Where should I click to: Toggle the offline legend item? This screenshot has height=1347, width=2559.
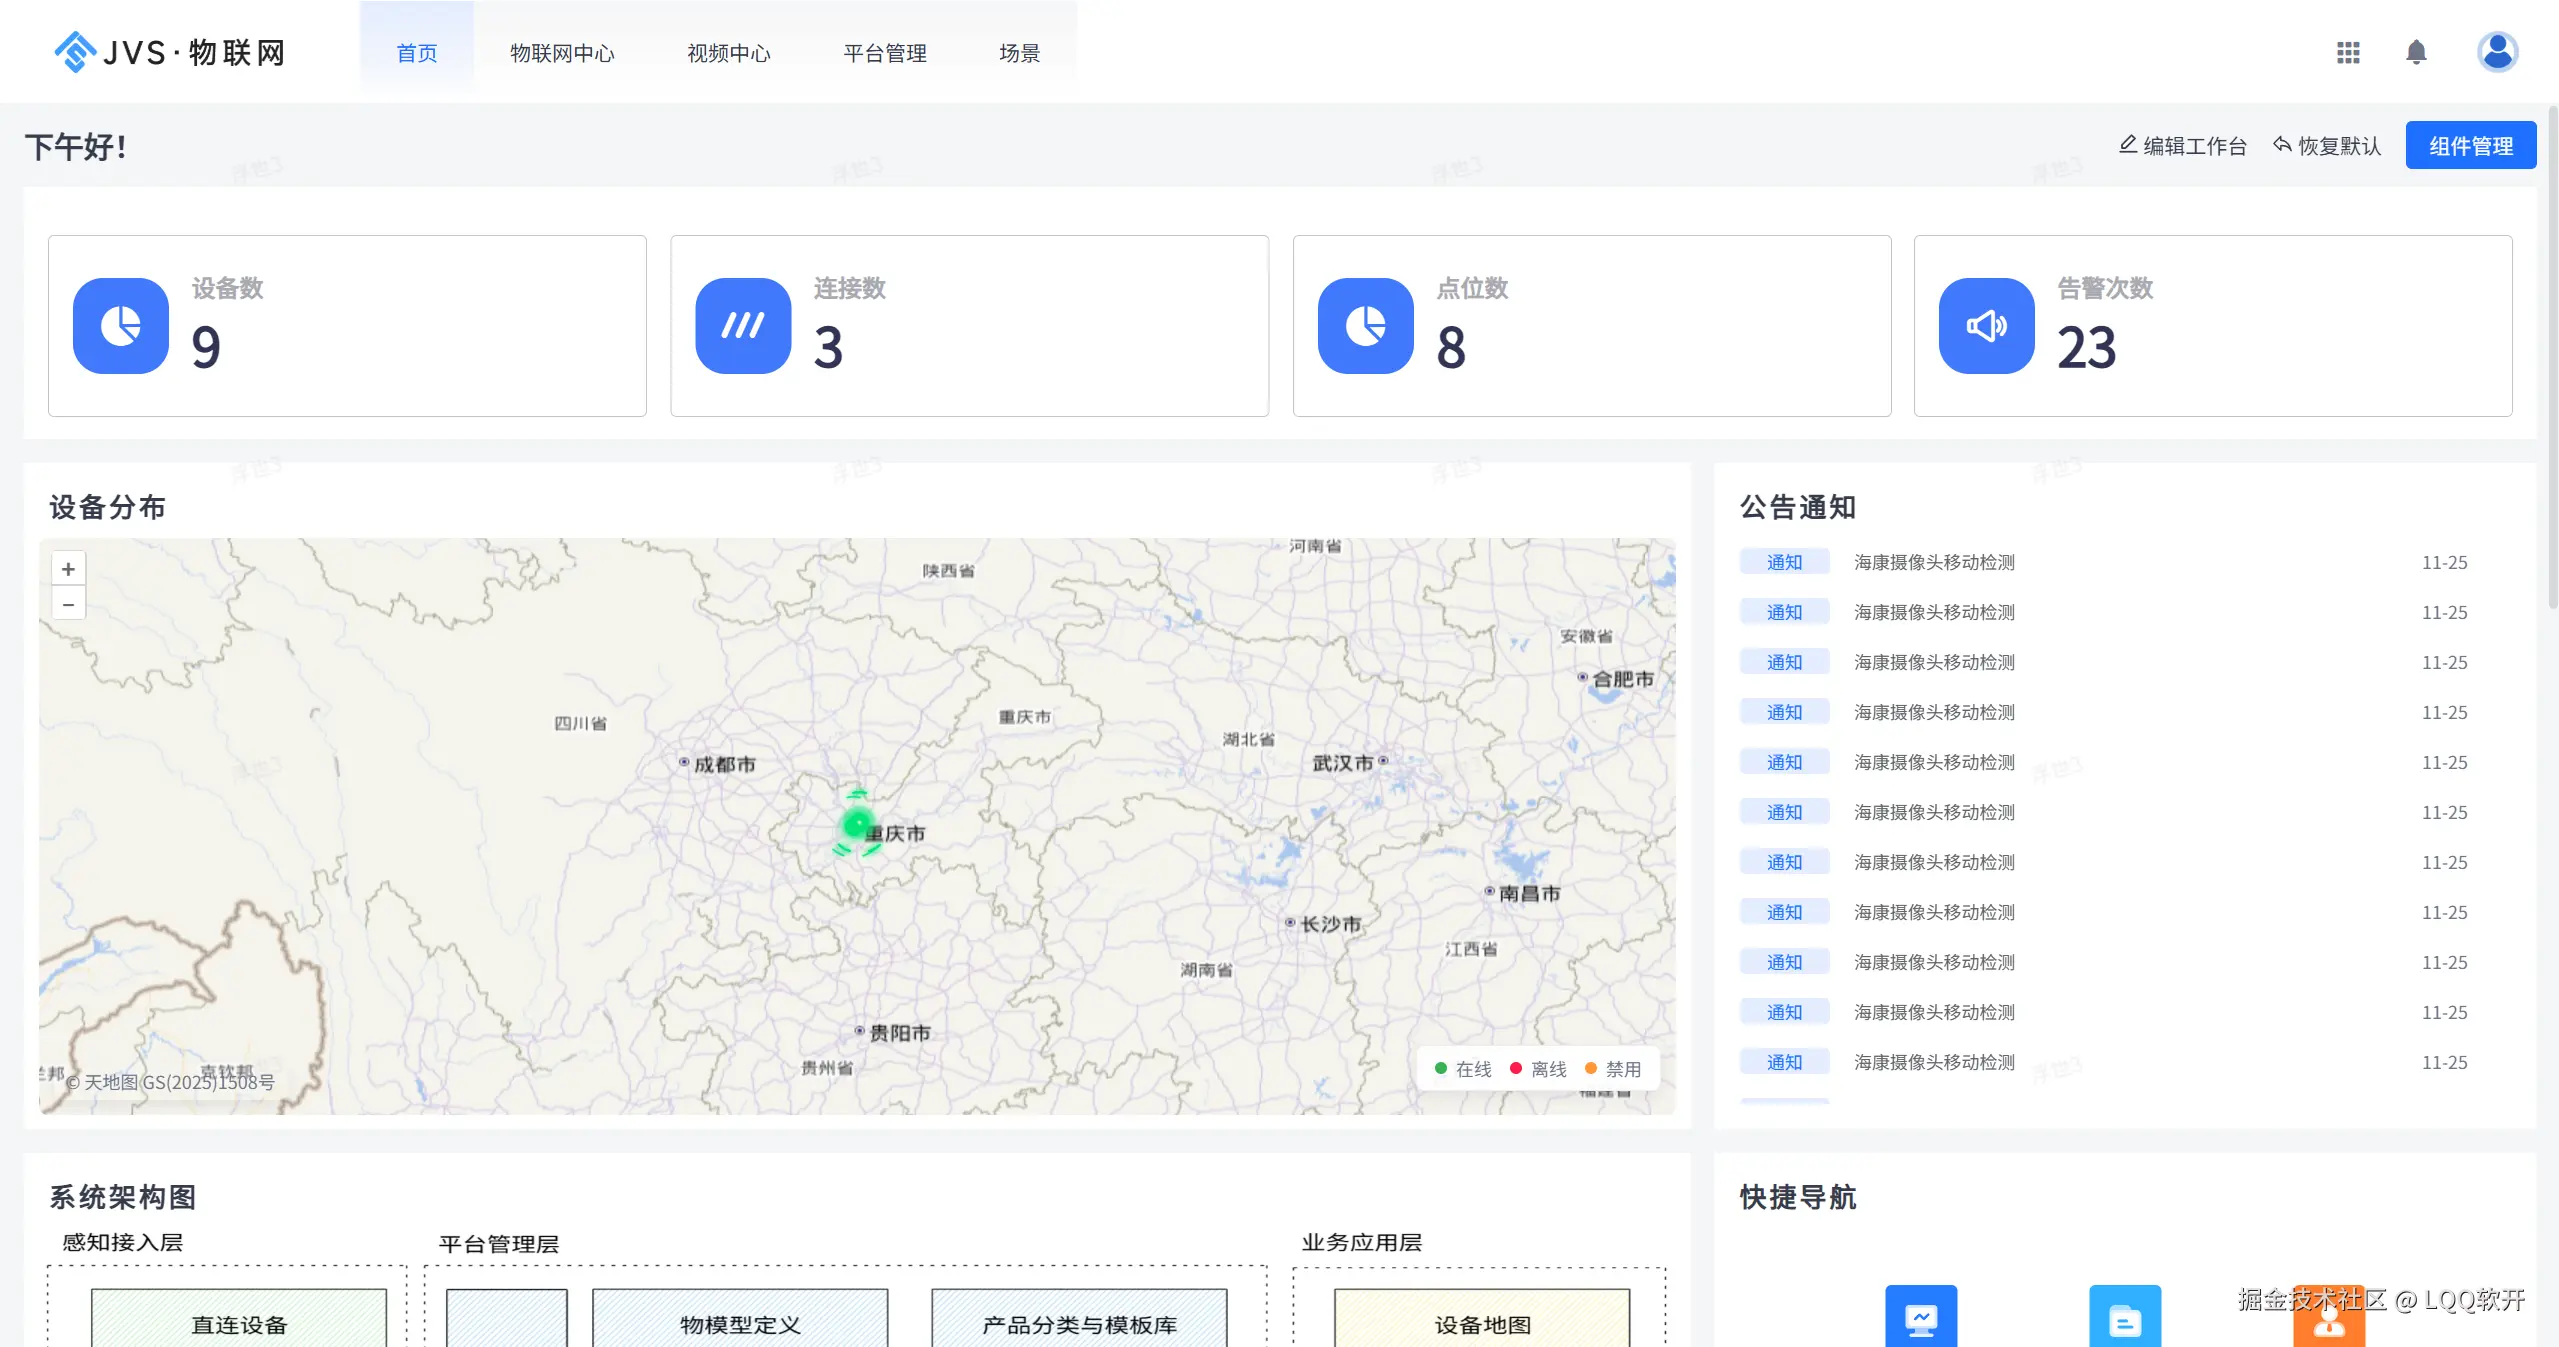point(1538,1069)
